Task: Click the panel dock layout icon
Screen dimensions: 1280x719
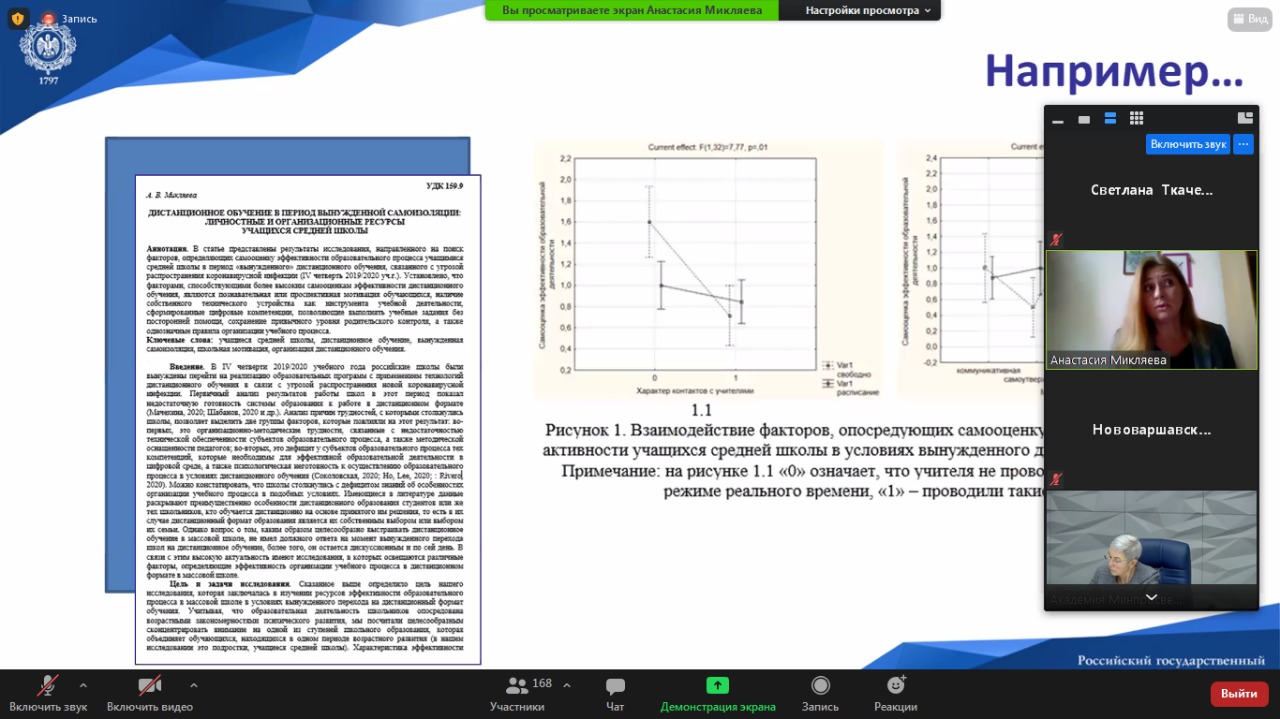Action: click(x=1245, y=118)
